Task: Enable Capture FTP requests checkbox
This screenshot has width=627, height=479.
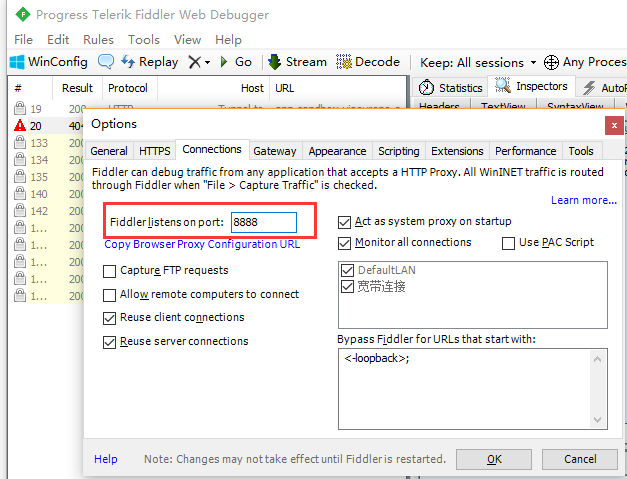Action: click(110, 271)
